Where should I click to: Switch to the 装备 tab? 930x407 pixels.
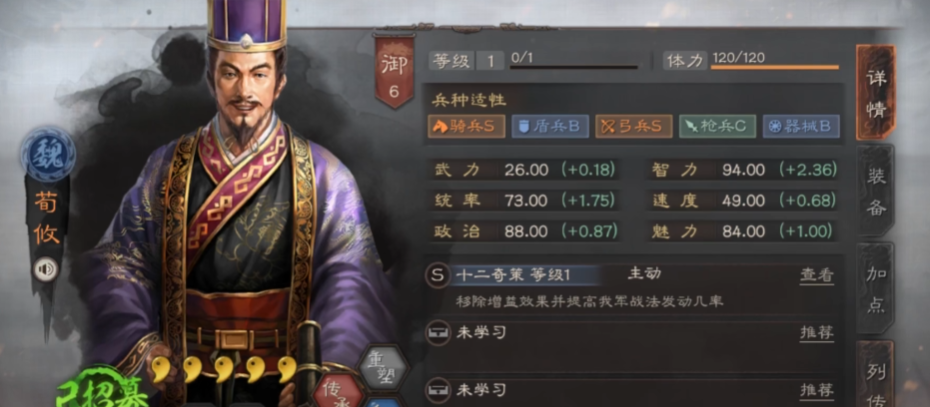point(875,192)
